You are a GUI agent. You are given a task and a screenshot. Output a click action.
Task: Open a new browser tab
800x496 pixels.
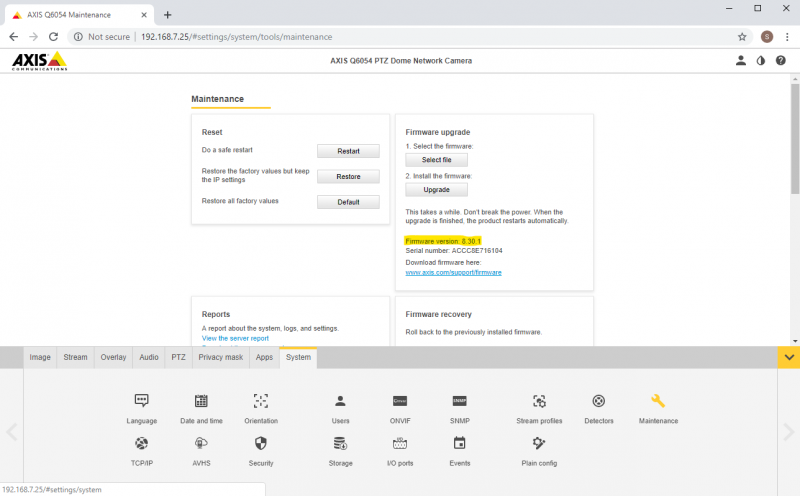coord(167,15)
